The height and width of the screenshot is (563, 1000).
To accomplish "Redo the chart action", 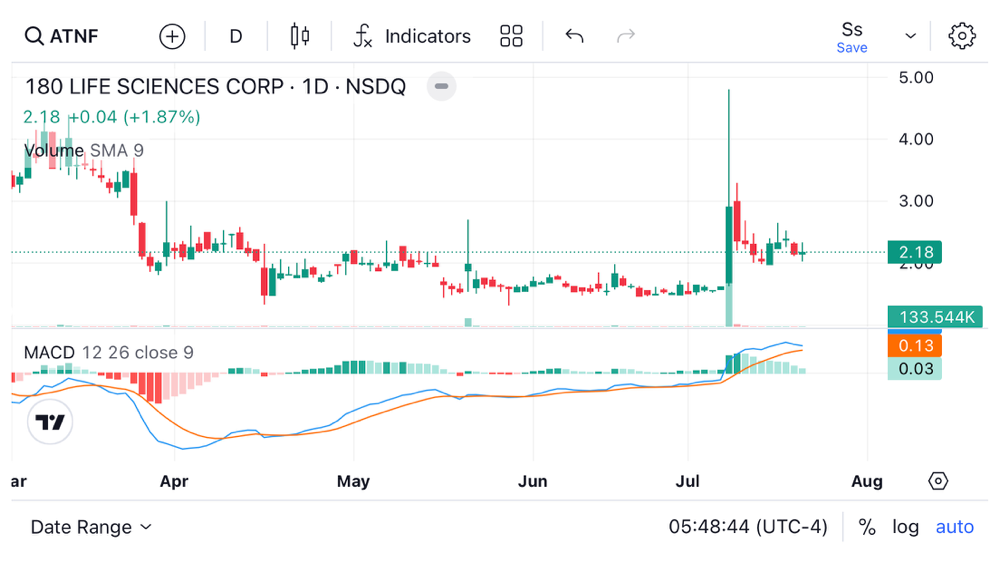I will click(x=626, y=36).
